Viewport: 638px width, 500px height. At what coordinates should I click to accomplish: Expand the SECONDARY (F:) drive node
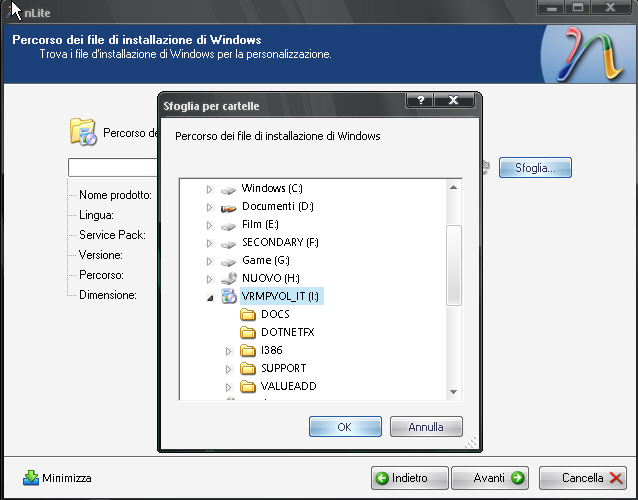(210, 243)
